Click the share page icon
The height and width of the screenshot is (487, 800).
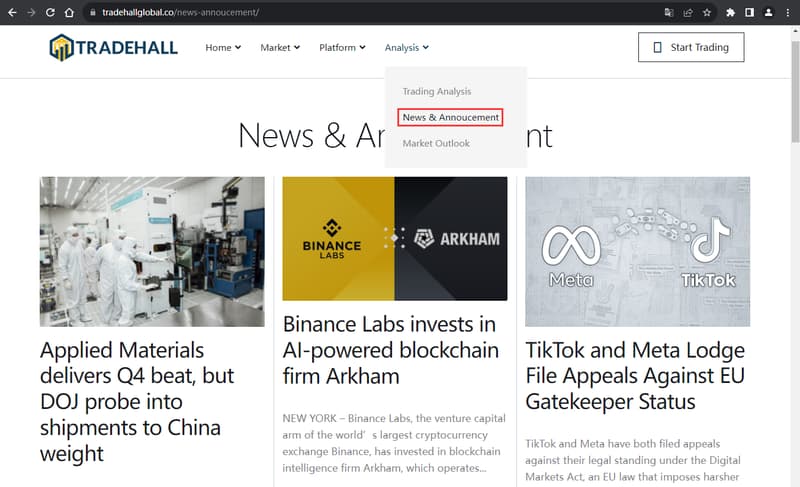[688, 12]
